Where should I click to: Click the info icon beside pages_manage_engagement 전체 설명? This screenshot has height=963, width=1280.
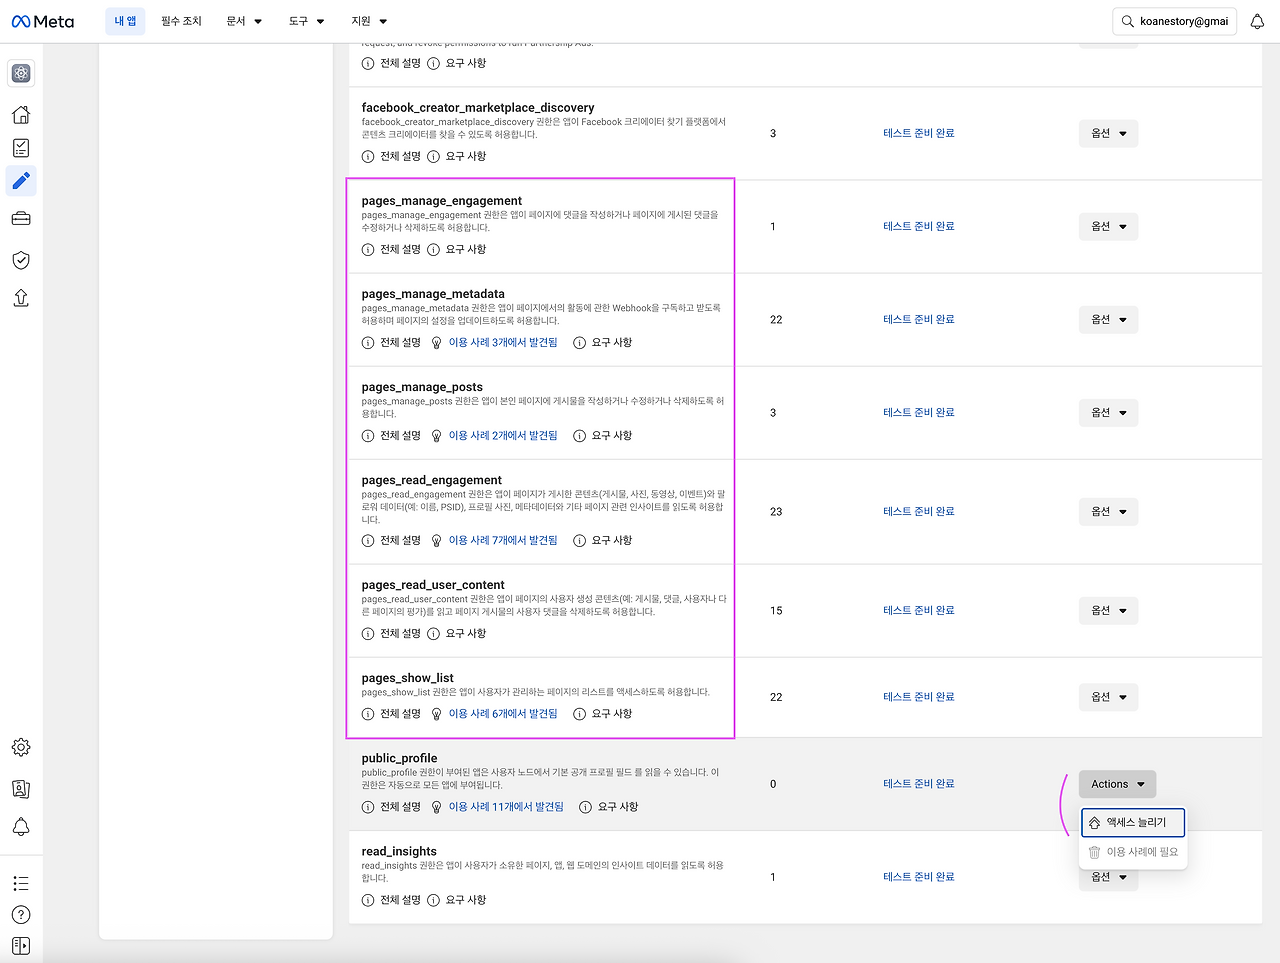(x=368, y=250)
